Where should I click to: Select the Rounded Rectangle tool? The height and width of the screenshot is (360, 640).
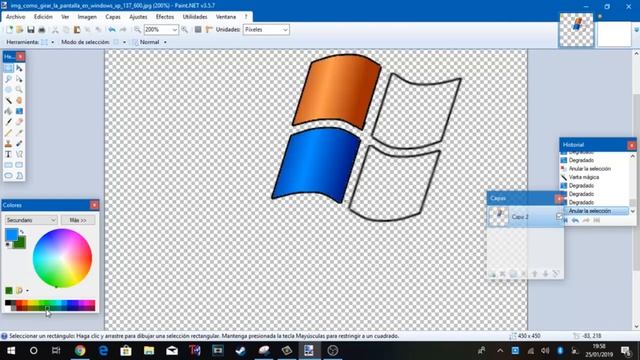point(19,165)
